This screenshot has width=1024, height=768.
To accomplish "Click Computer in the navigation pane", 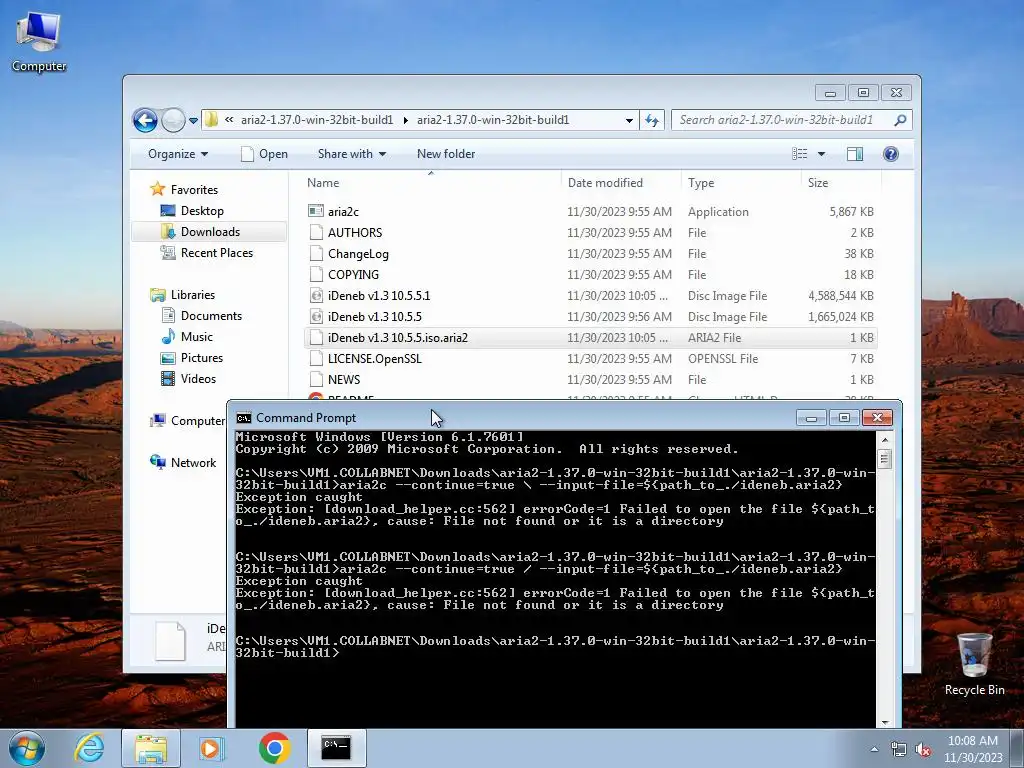I will (x=197, y=421).
